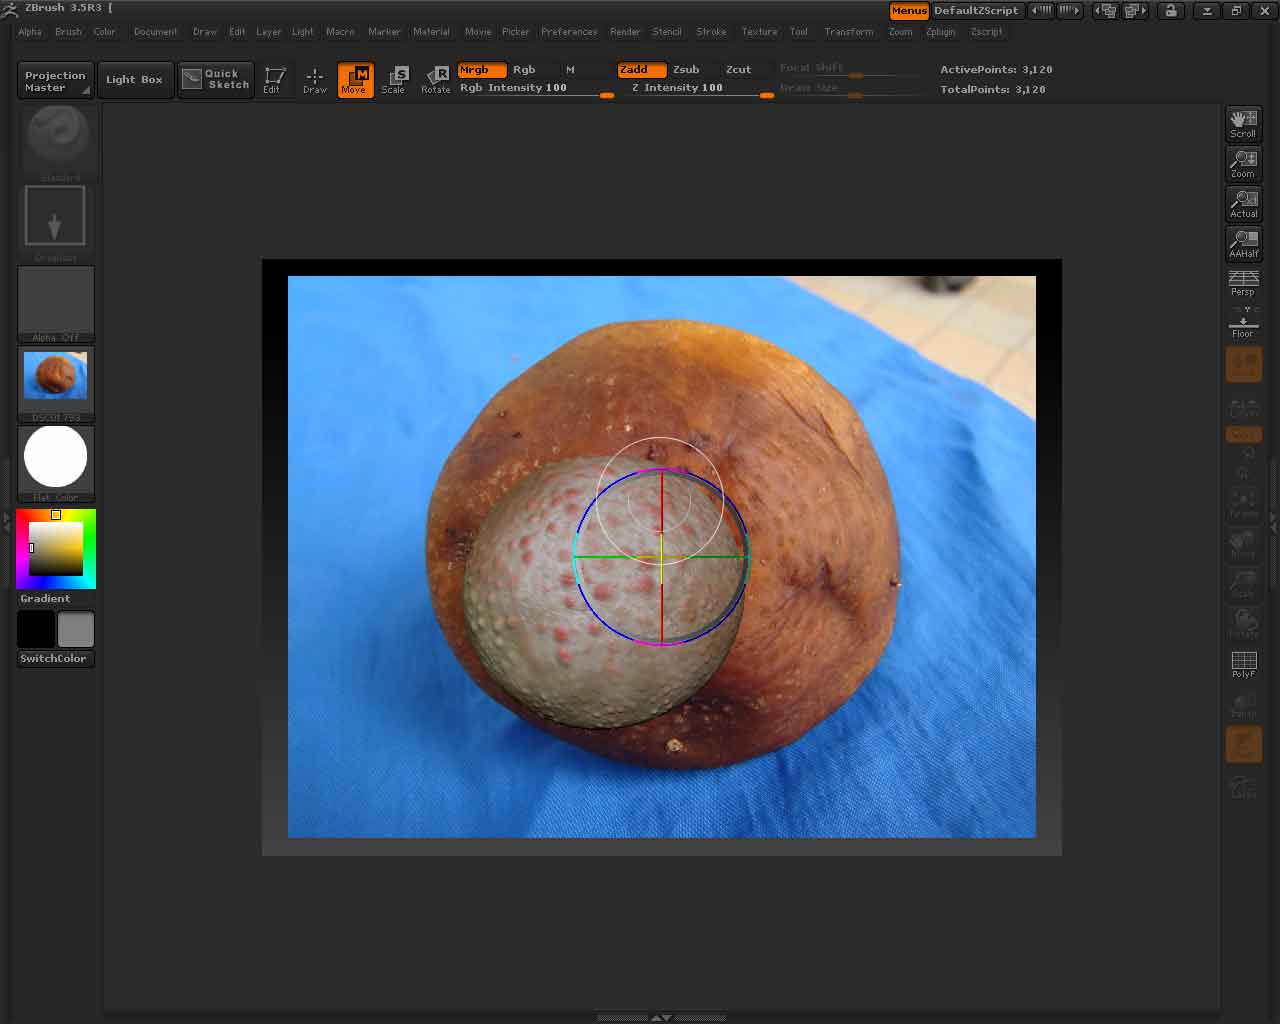This screenshot has width=1280, height=1024.
Task: Enable the AAHalf antialiasing view
Action: tap(1243, 243)
